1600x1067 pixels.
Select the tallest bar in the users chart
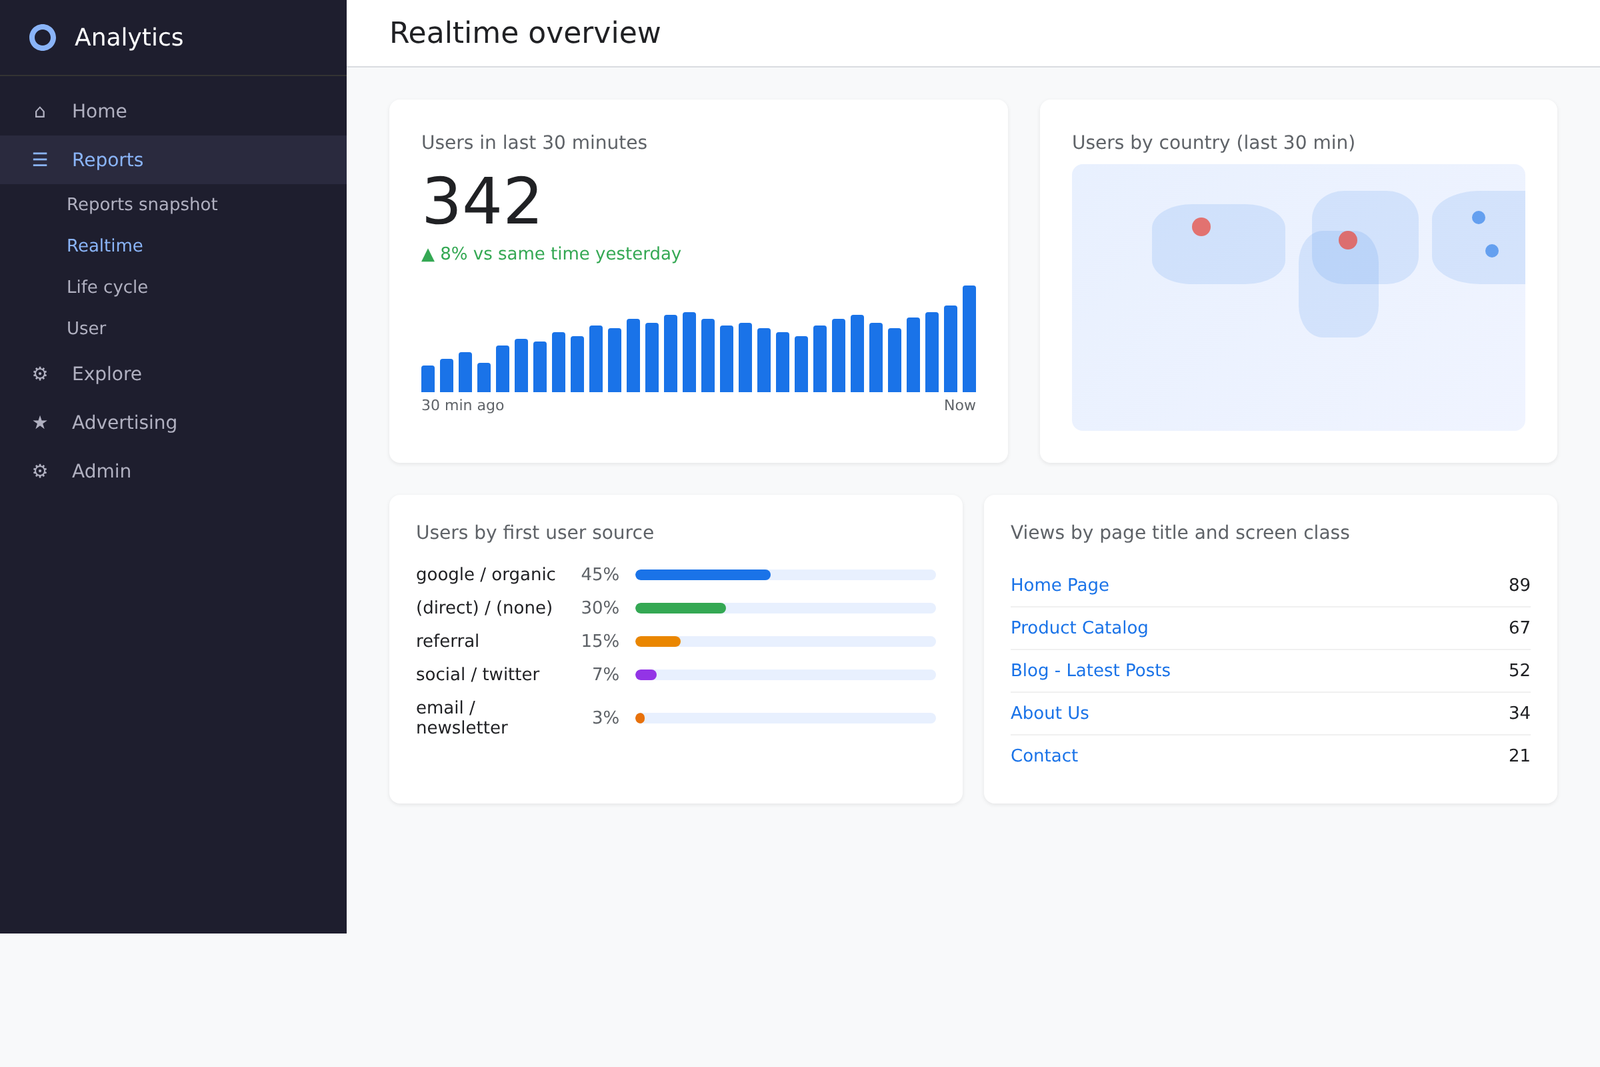click(969, 340)
